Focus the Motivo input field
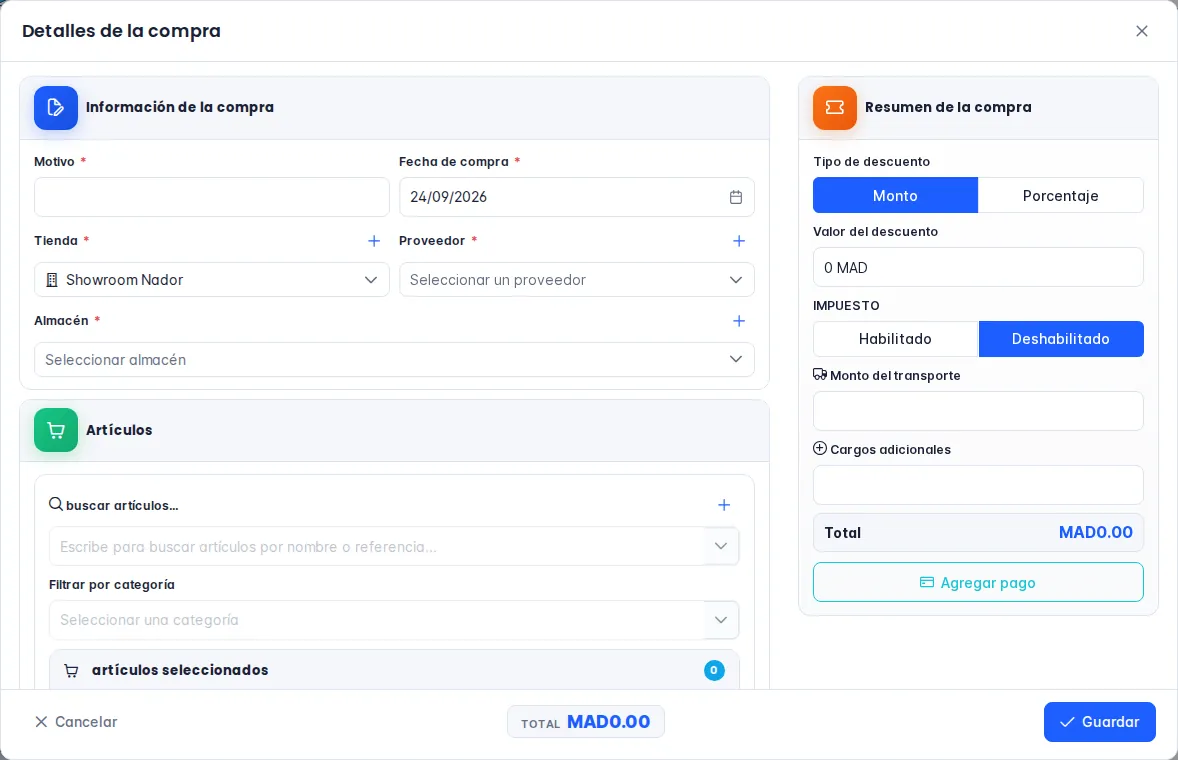 tap(212, 197)
